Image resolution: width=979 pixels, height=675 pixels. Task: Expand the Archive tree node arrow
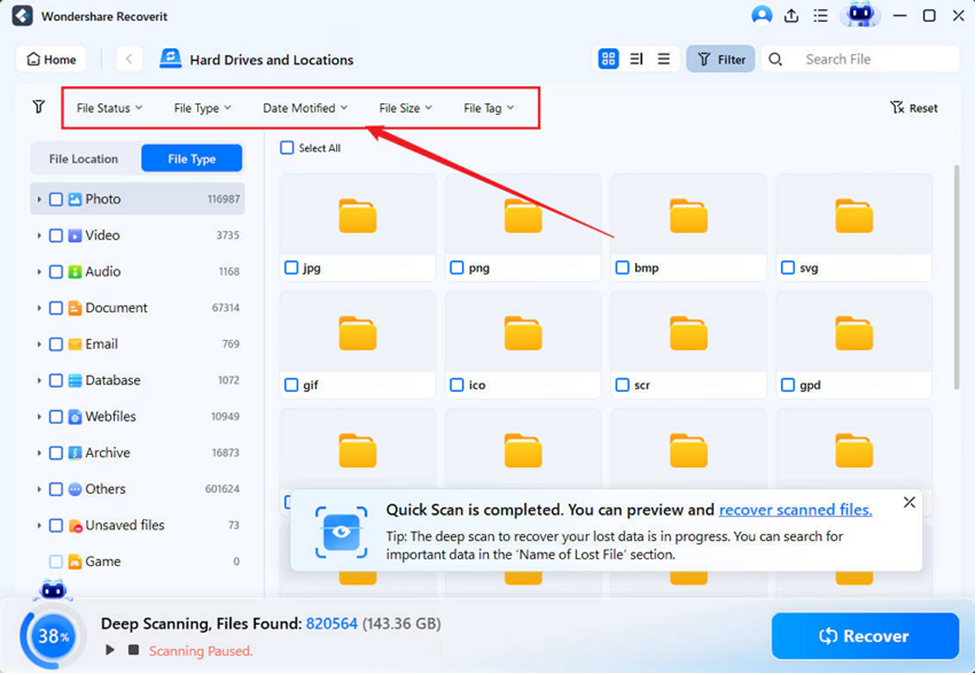point(39,454)
